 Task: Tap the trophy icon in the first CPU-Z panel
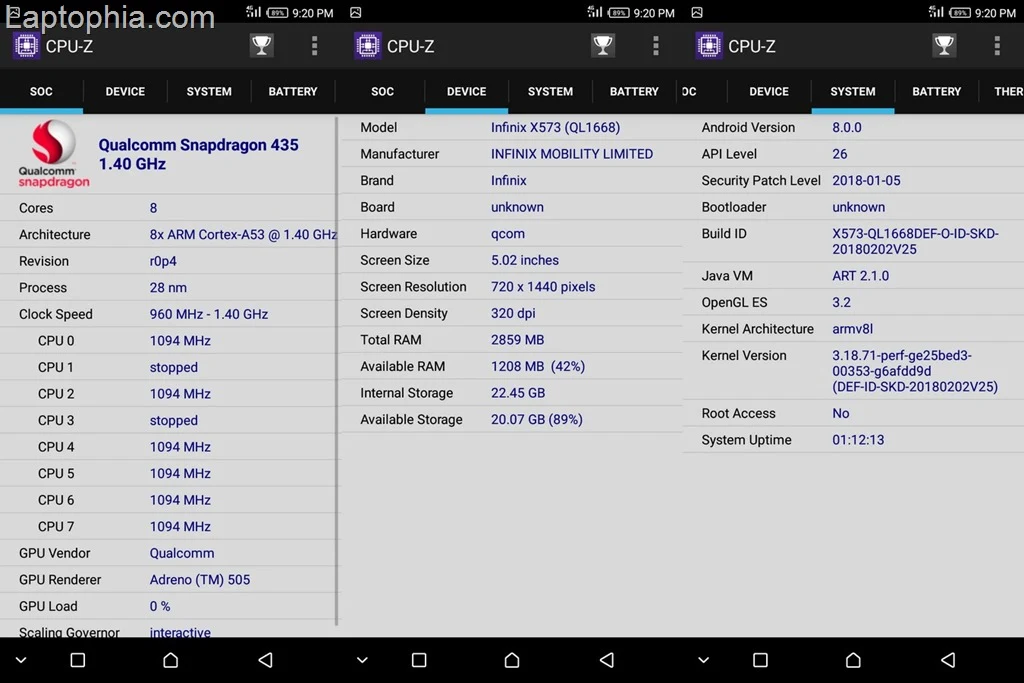pyautogui.click(x=261, y=46)
